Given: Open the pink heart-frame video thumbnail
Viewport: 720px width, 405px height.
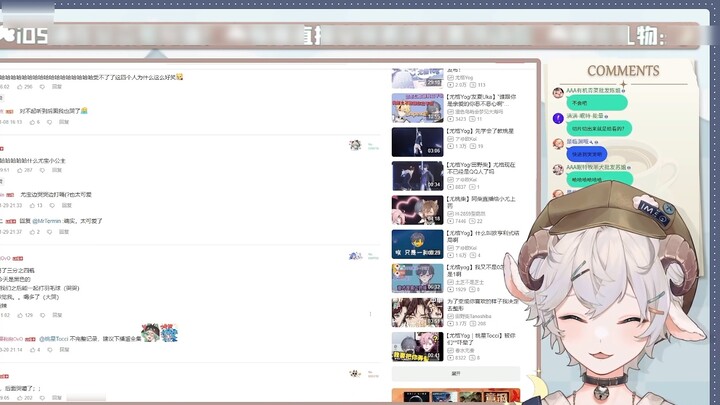Looking at the screenshot, I should point(416,209).
